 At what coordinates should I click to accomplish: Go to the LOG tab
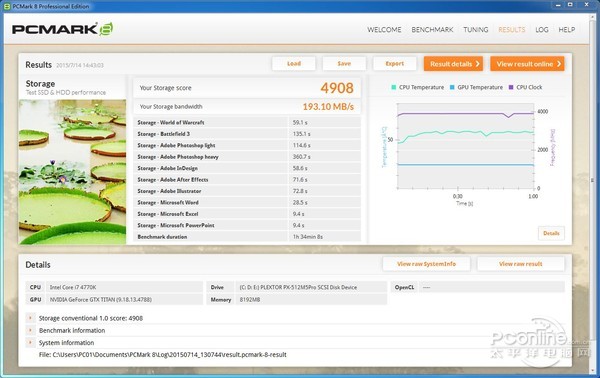541,30
